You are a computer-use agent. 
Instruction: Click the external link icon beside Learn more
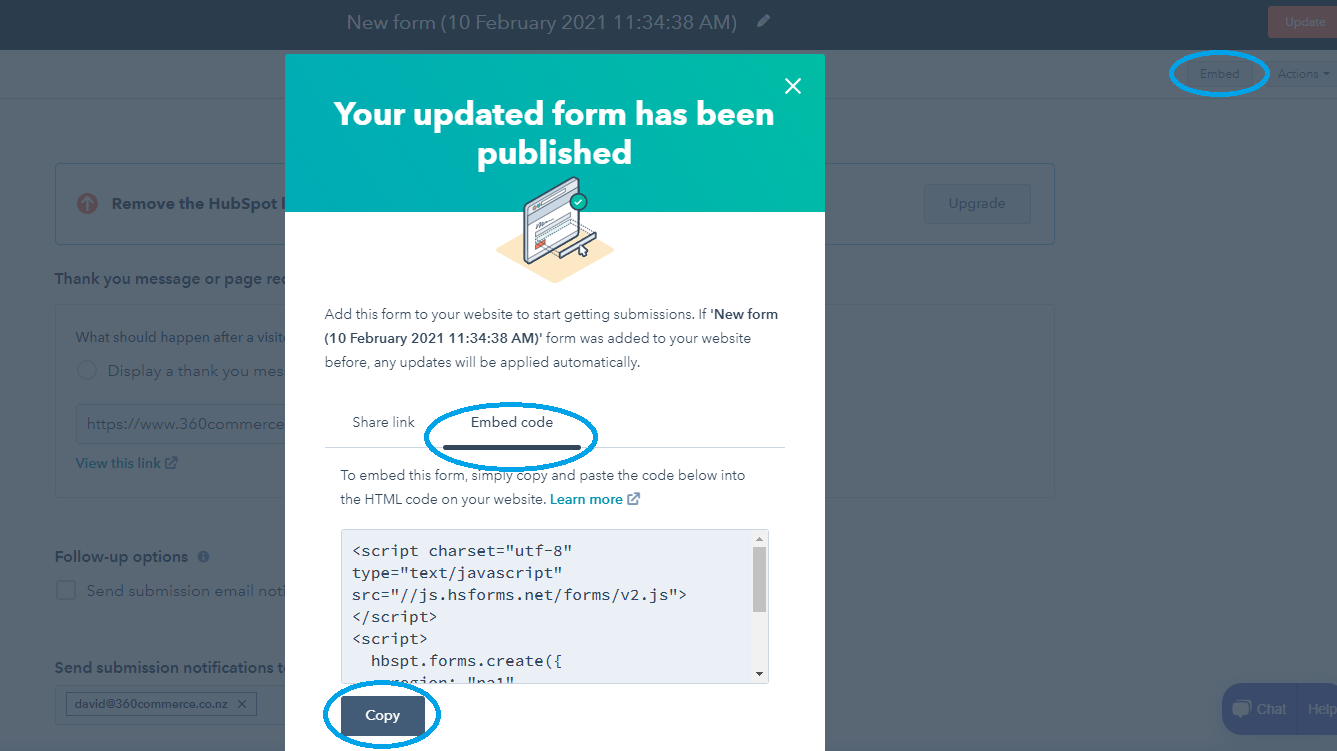(x=634, y=499)
